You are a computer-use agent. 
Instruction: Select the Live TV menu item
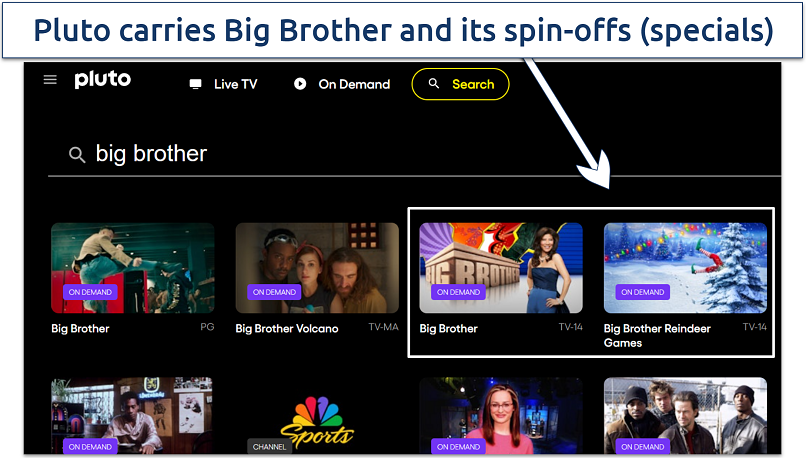[224, 84]
